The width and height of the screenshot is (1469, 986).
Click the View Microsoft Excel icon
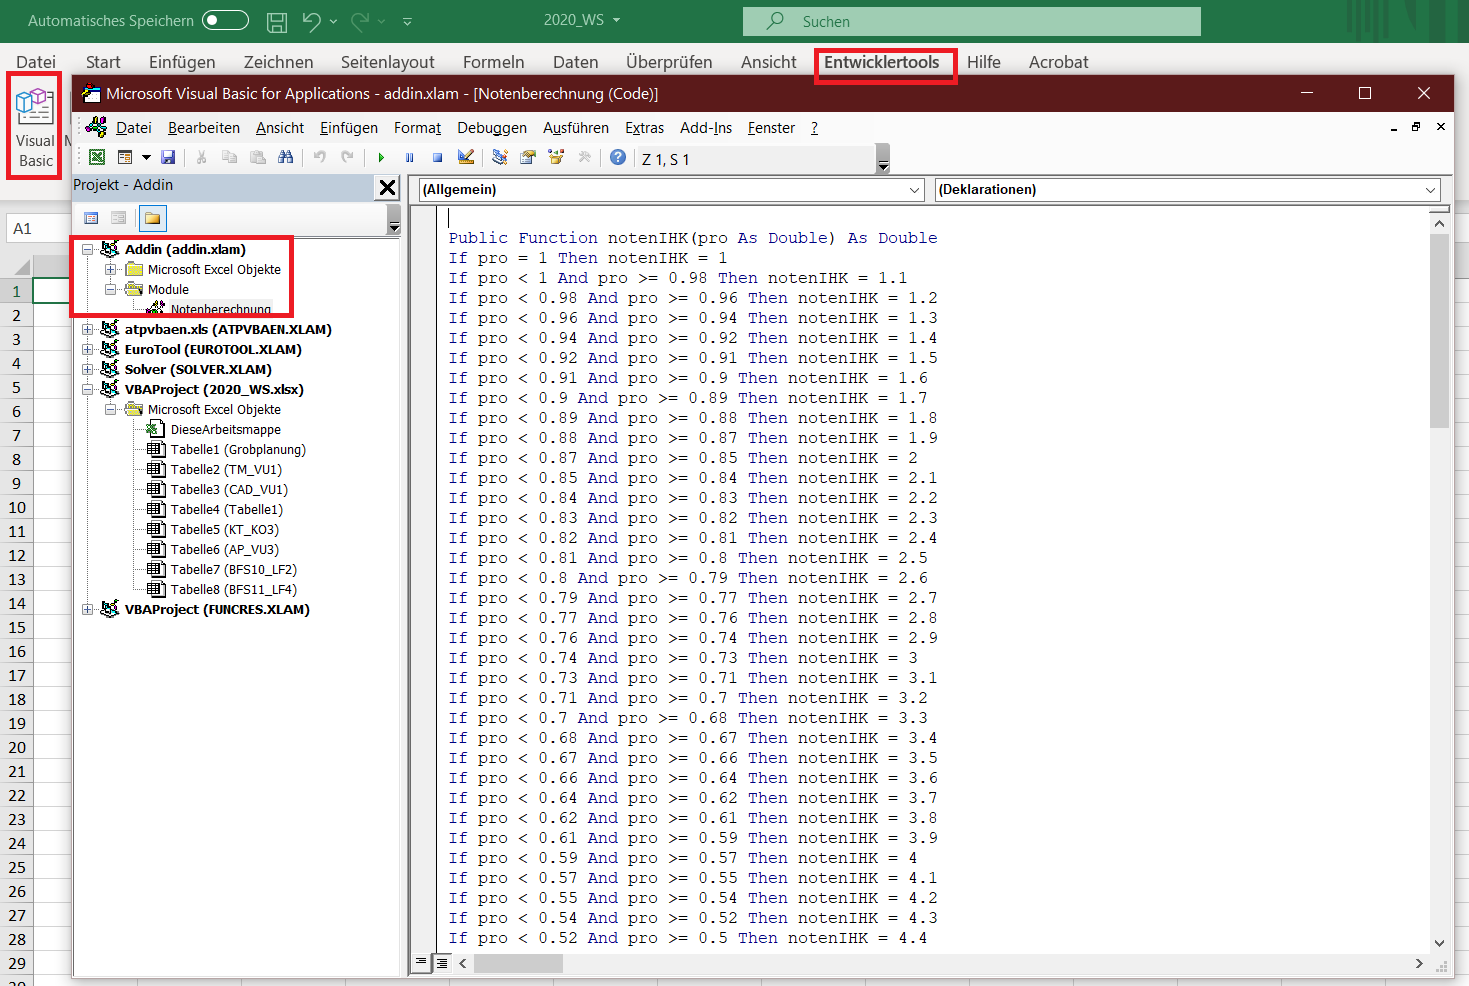97,157
